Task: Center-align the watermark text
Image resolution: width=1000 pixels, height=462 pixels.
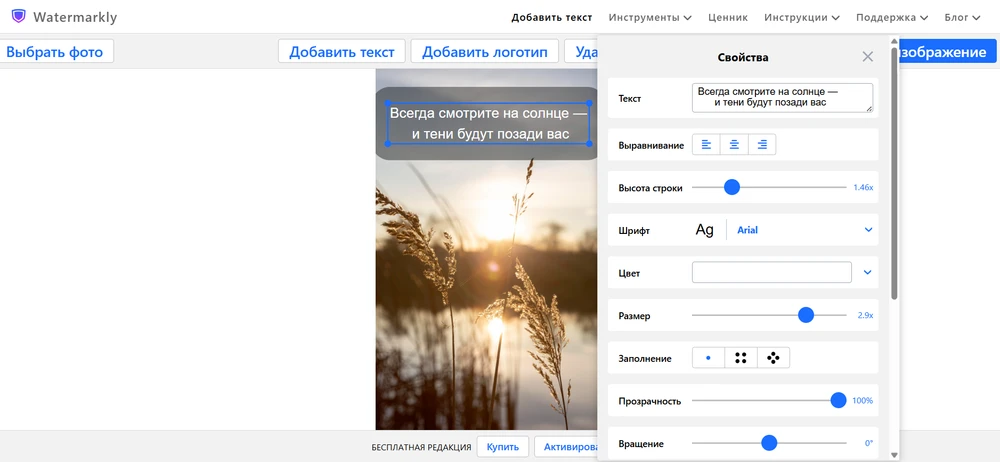Action: click(x=734, y=145)
